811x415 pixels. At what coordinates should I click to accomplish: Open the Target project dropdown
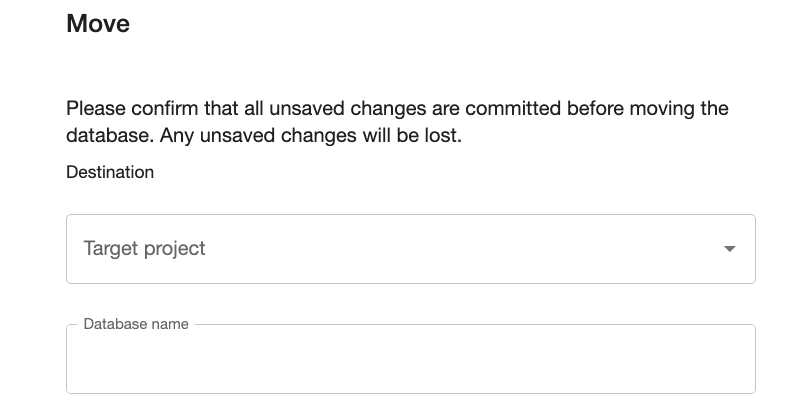410,249
